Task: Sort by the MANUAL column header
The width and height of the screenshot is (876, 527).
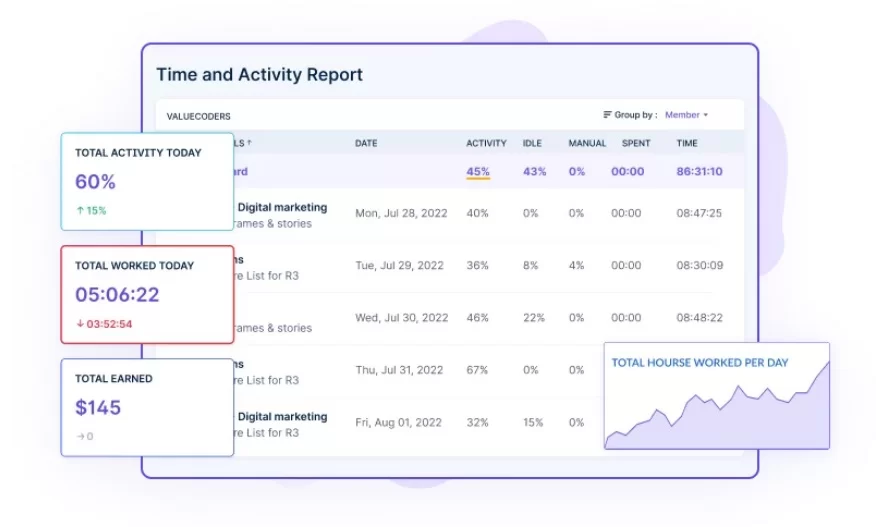Action: (587, 143)
